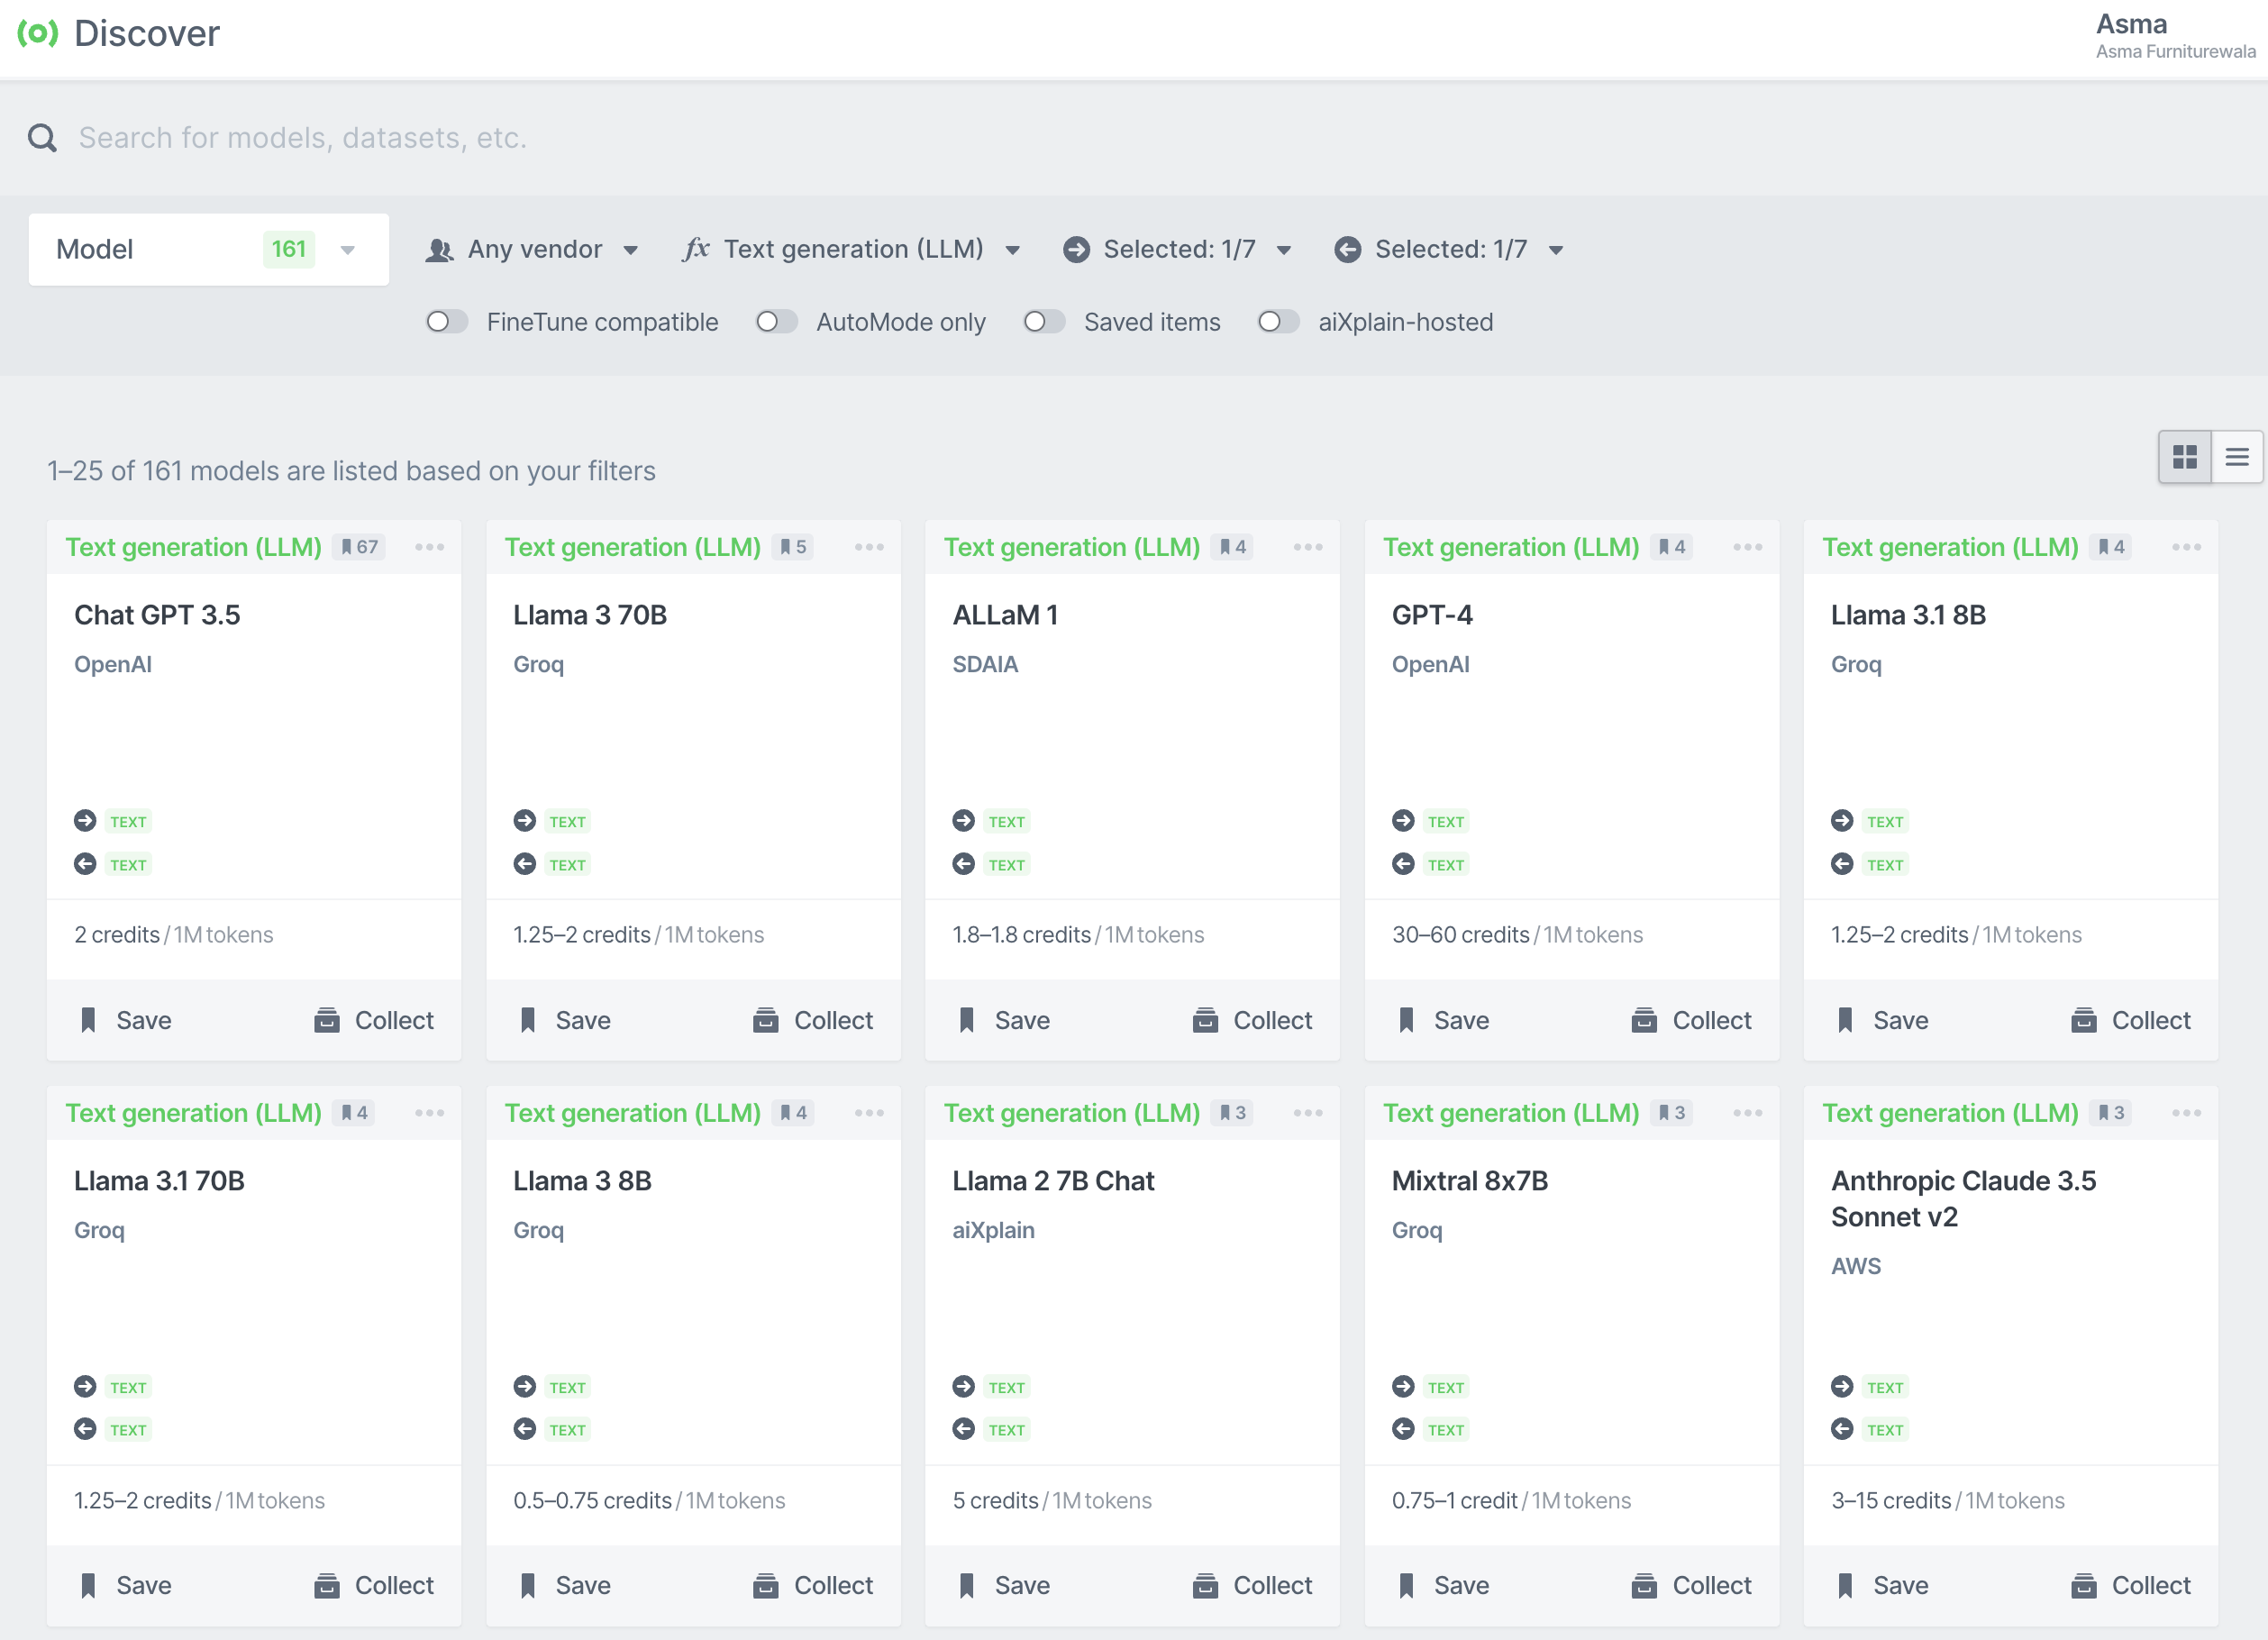Collect the Llama 3 8B model
This screenshot has width=2268, height=1640.
pos(813,1585)
